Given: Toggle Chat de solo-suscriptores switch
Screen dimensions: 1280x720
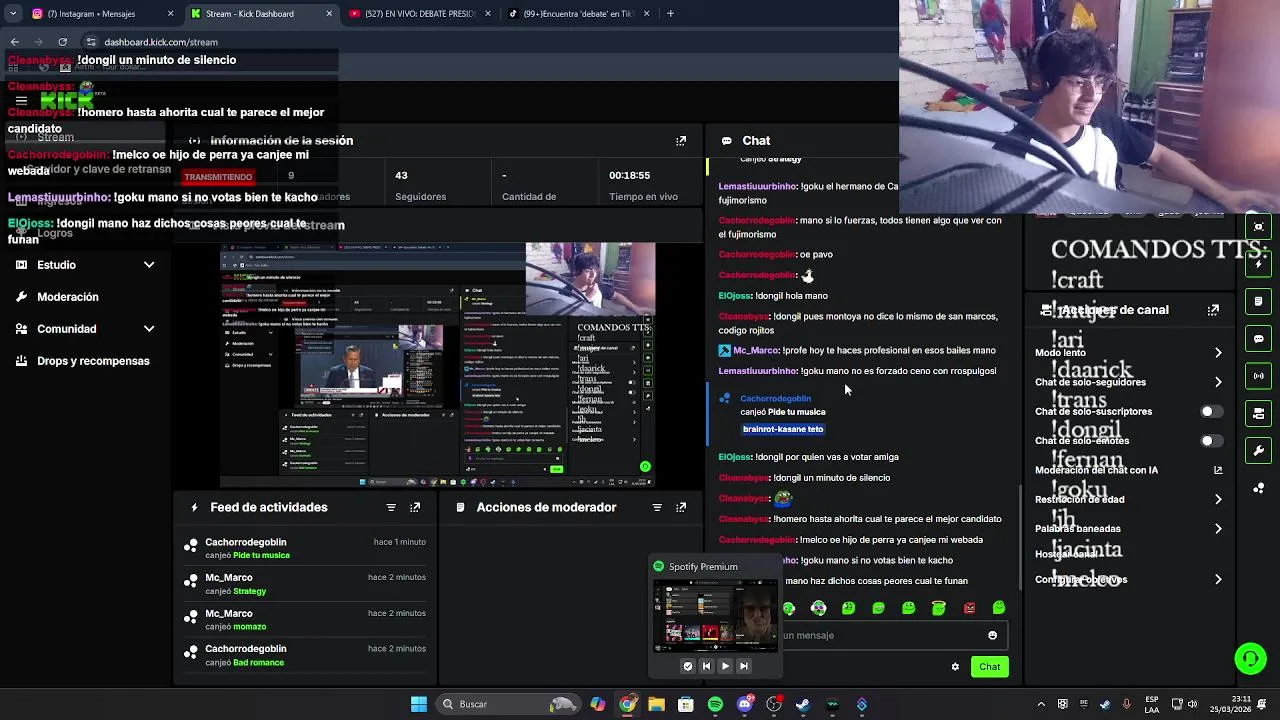Looking at the screenshot, I should tap(1210, 411).
